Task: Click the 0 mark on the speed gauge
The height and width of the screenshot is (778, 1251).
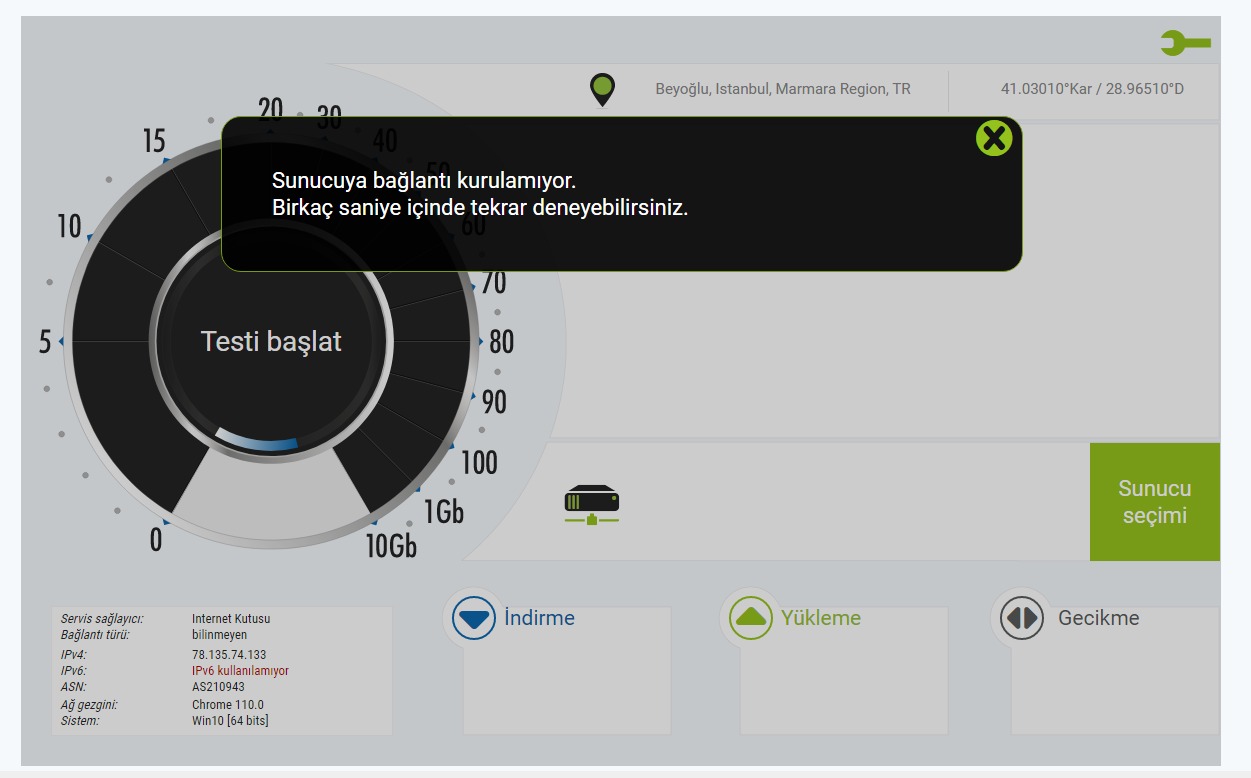Action: (155, 540)
